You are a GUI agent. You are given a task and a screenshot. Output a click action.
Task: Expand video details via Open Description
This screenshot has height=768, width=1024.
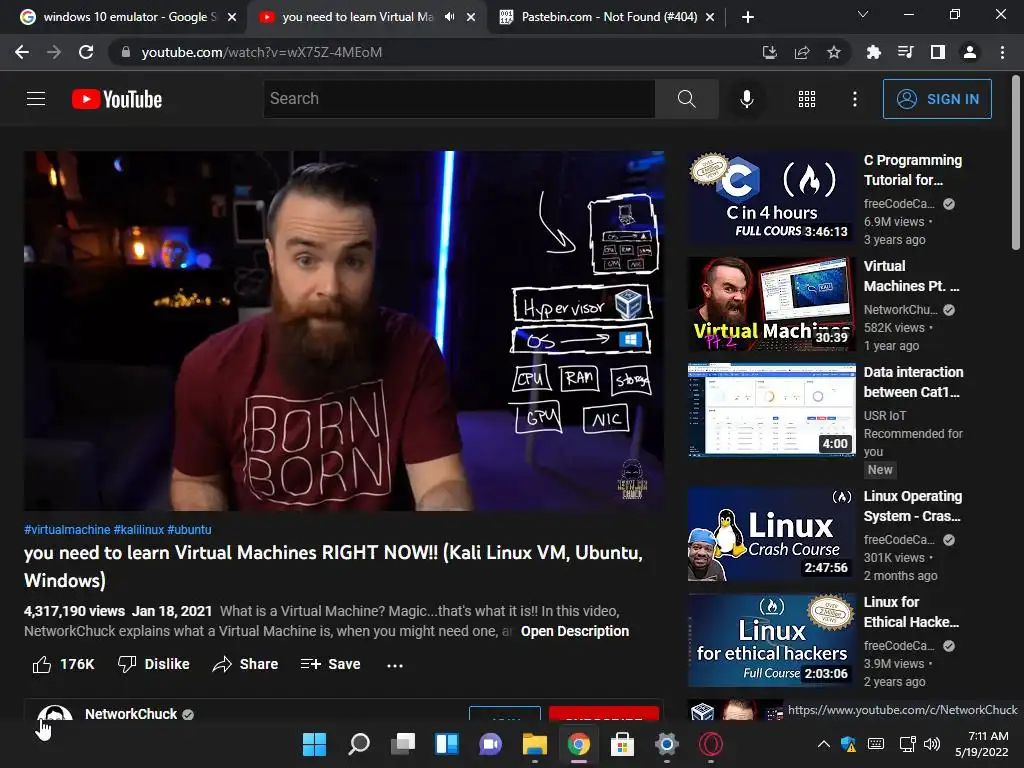point(575,632)
